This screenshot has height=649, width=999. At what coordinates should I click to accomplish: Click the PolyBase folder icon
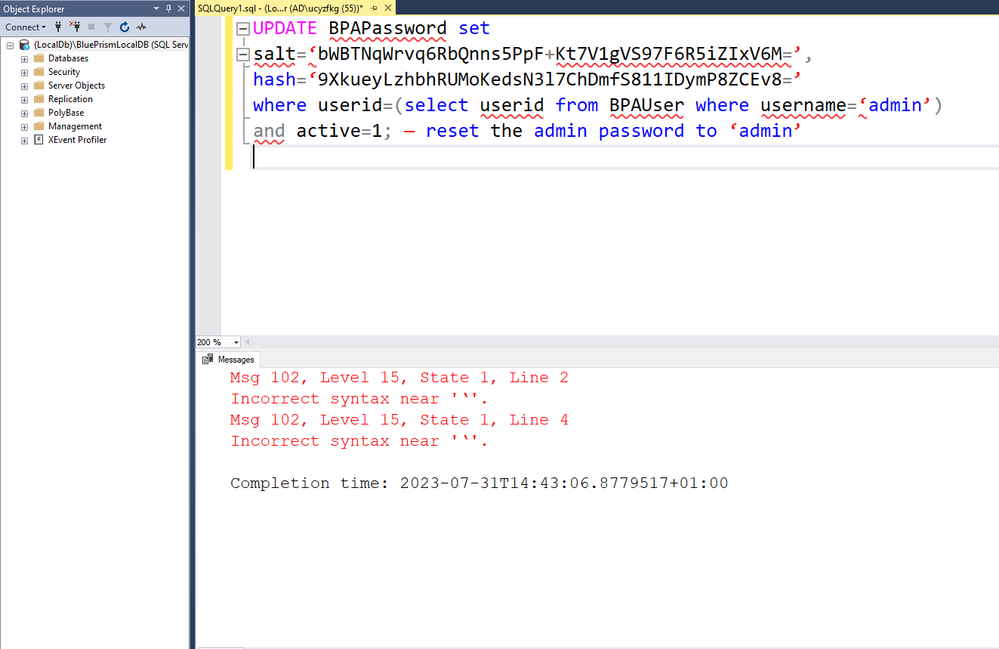[x=39, y=113]
